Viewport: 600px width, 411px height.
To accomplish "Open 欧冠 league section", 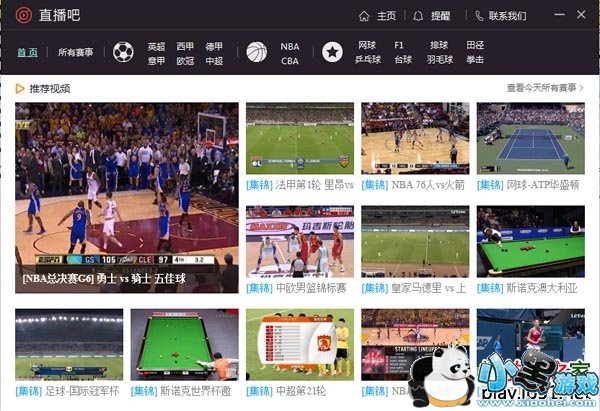I will 185,60.
